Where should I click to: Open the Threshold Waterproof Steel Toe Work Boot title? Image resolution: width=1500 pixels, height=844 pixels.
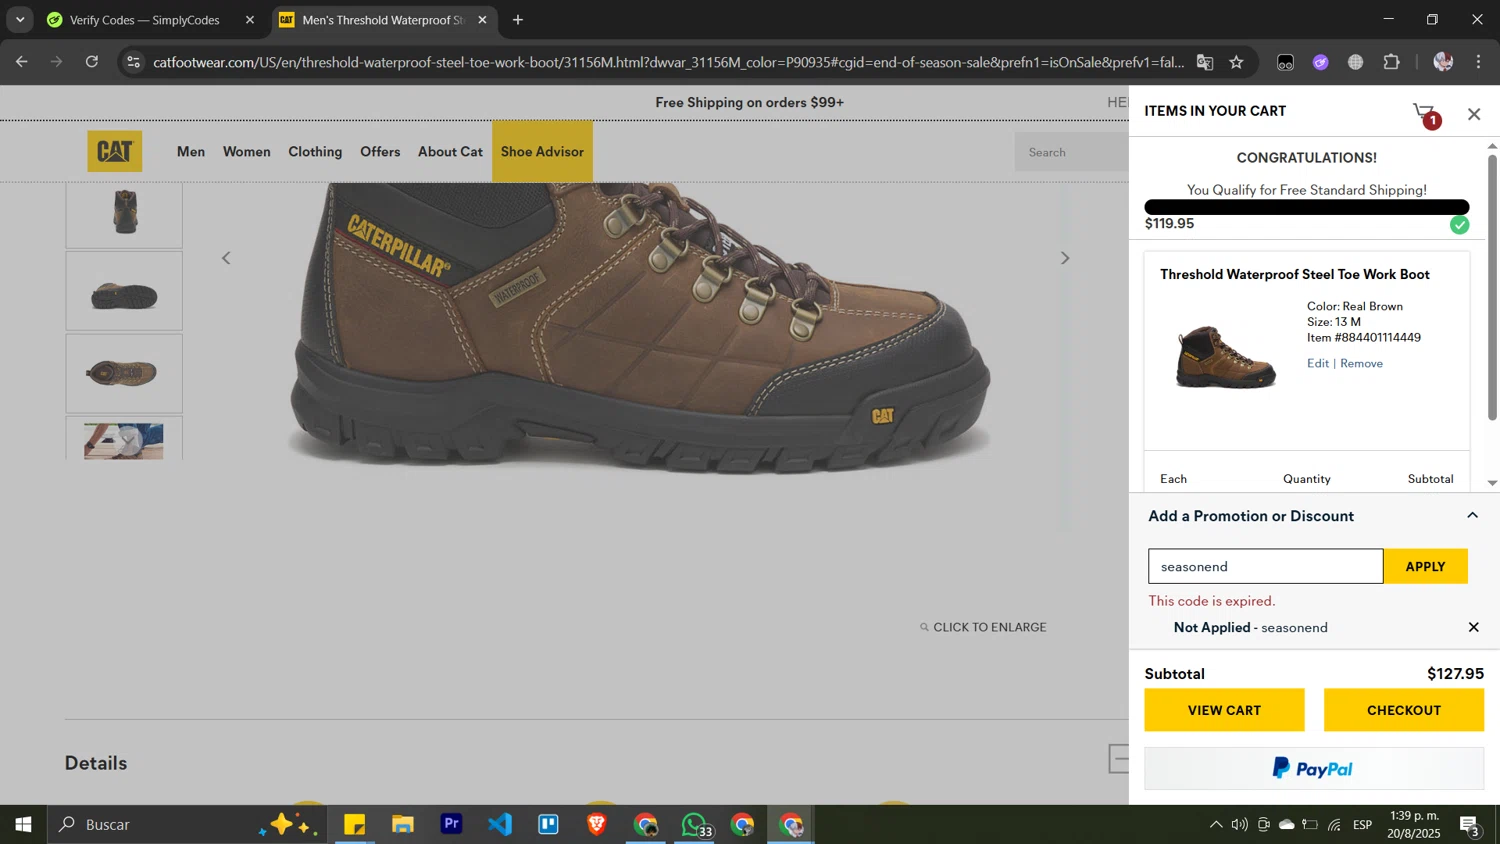pyautogui.click(x=1294, y=274)
